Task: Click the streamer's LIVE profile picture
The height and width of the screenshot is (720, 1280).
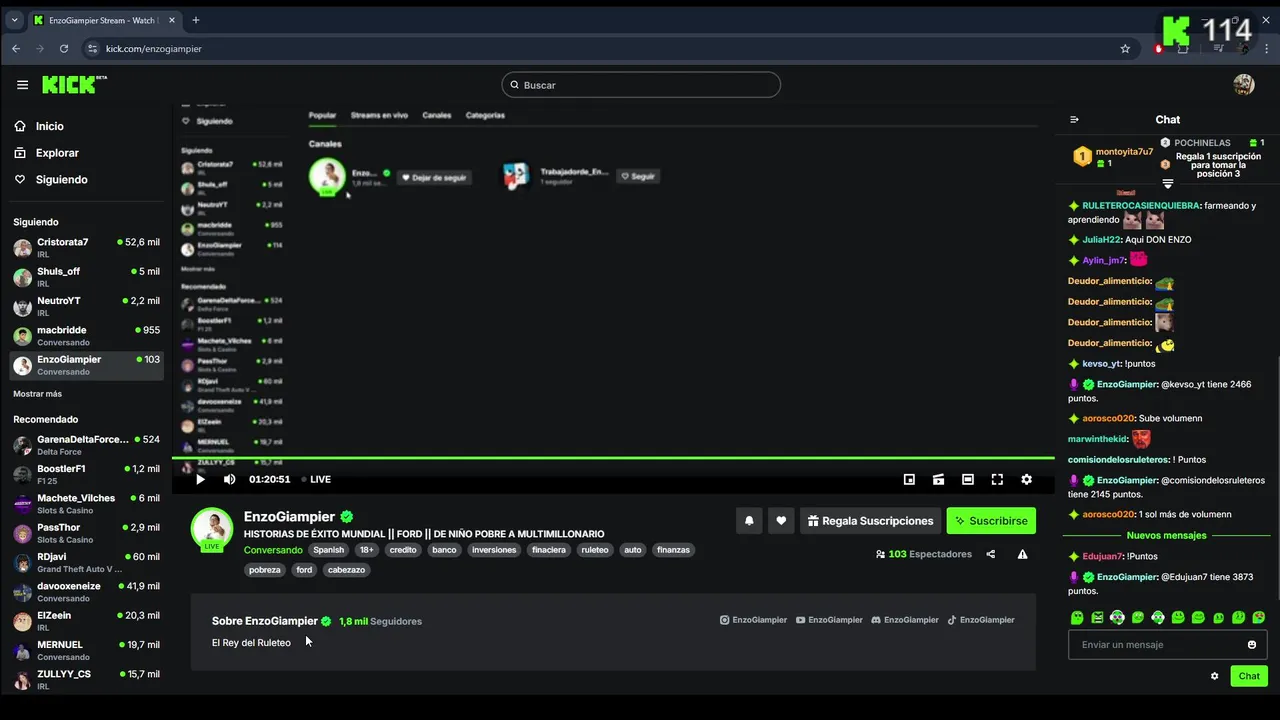Action: (x=212, y=529)
